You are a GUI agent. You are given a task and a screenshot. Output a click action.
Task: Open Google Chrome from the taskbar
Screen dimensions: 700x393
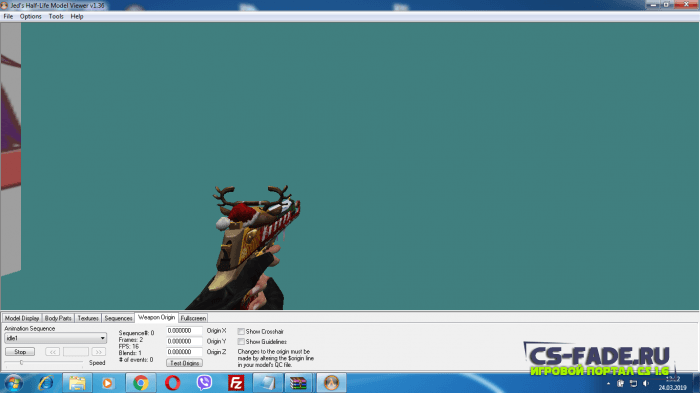pos(141,383)
